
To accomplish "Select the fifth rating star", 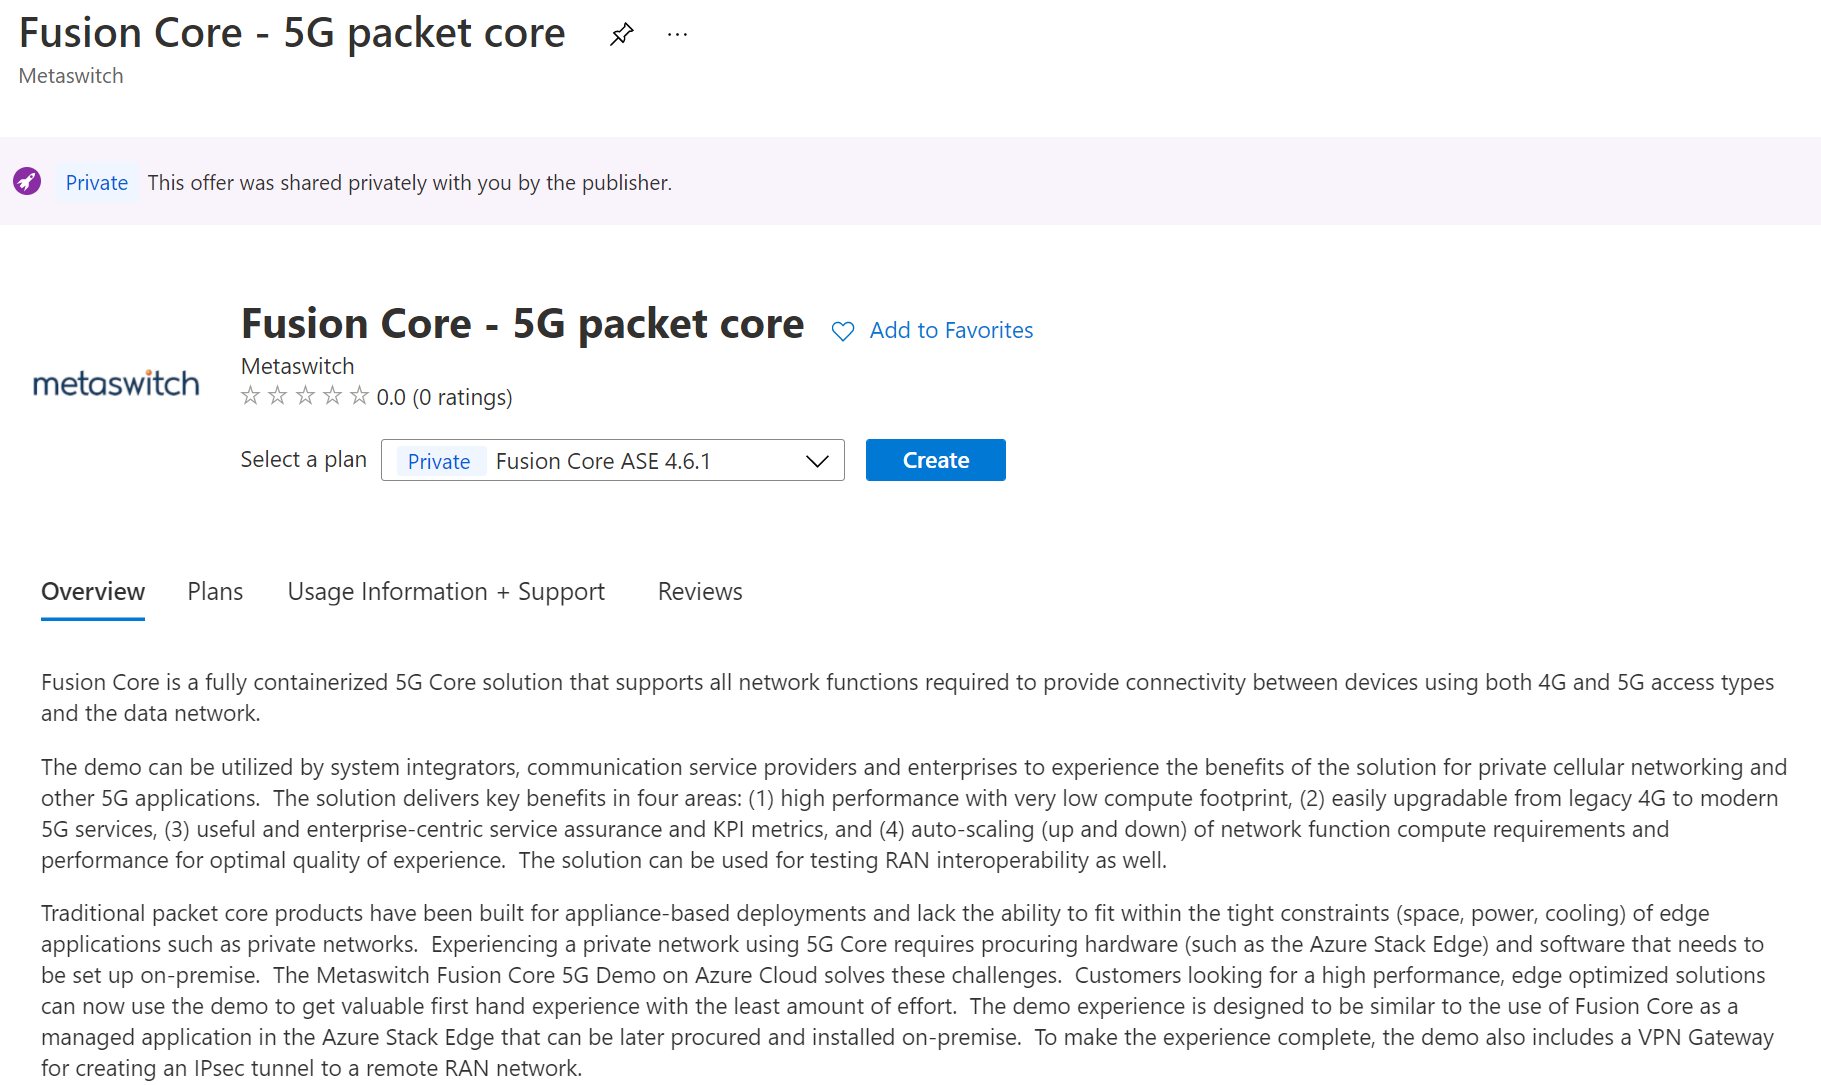I will click(x=359, y=396).
